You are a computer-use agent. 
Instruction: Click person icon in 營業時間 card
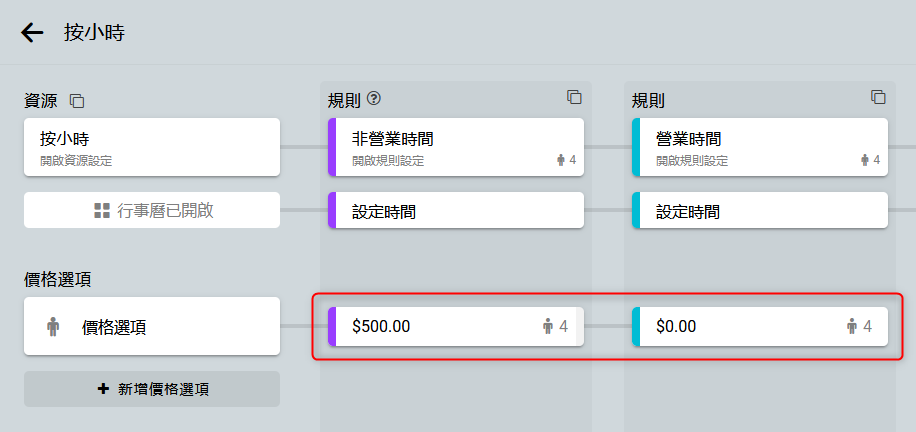point(866,160)
